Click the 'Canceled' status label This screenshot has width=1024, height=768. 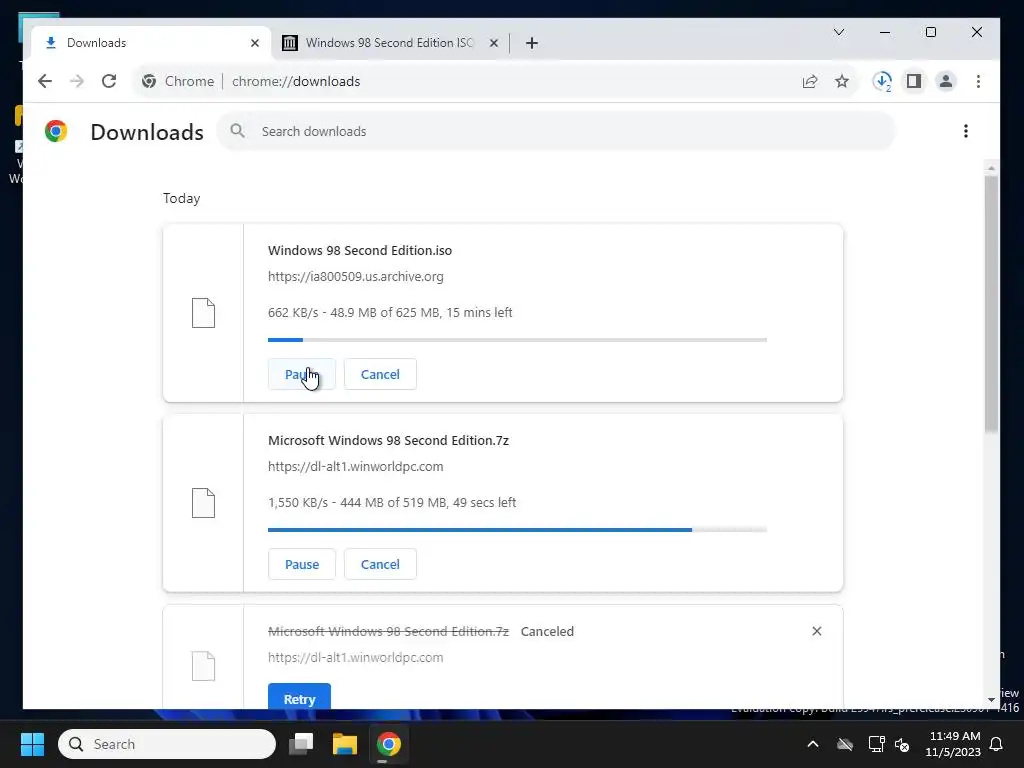pos(547,632)
